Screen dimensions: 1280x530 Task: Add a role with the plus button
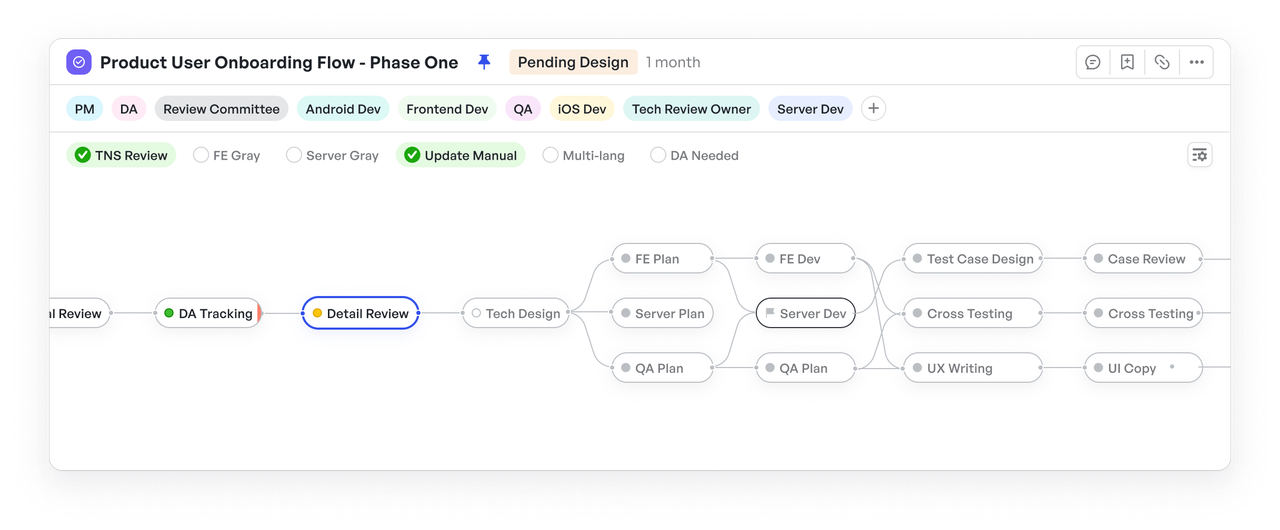[873, 109]
